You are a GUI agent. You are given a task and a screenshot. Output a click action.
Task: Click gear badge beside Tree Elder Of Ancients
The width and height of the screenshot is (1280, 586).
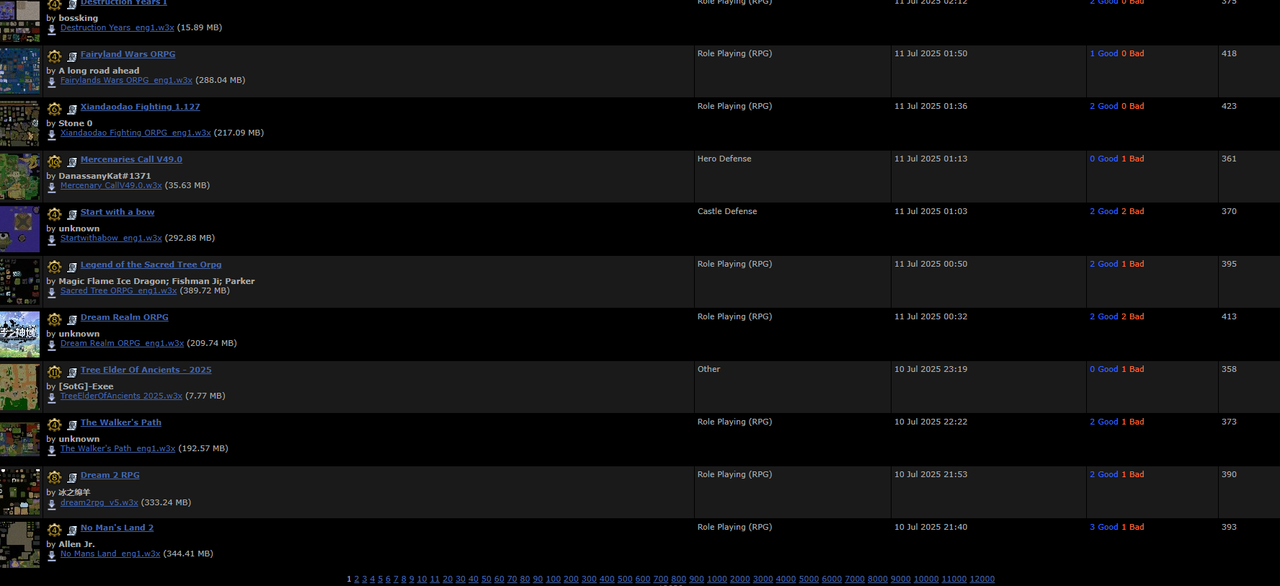click(54, 373)
